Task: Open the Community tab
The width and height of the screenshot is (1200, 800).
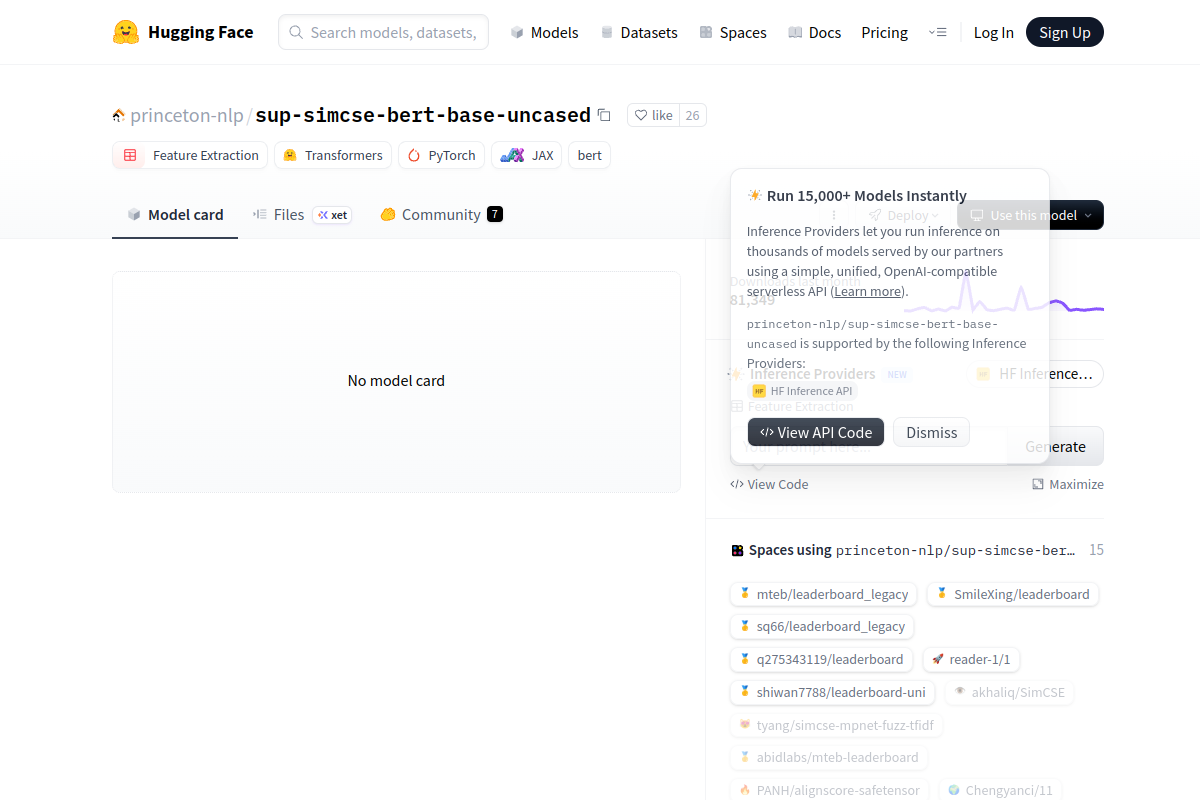Action: point(441,214)
